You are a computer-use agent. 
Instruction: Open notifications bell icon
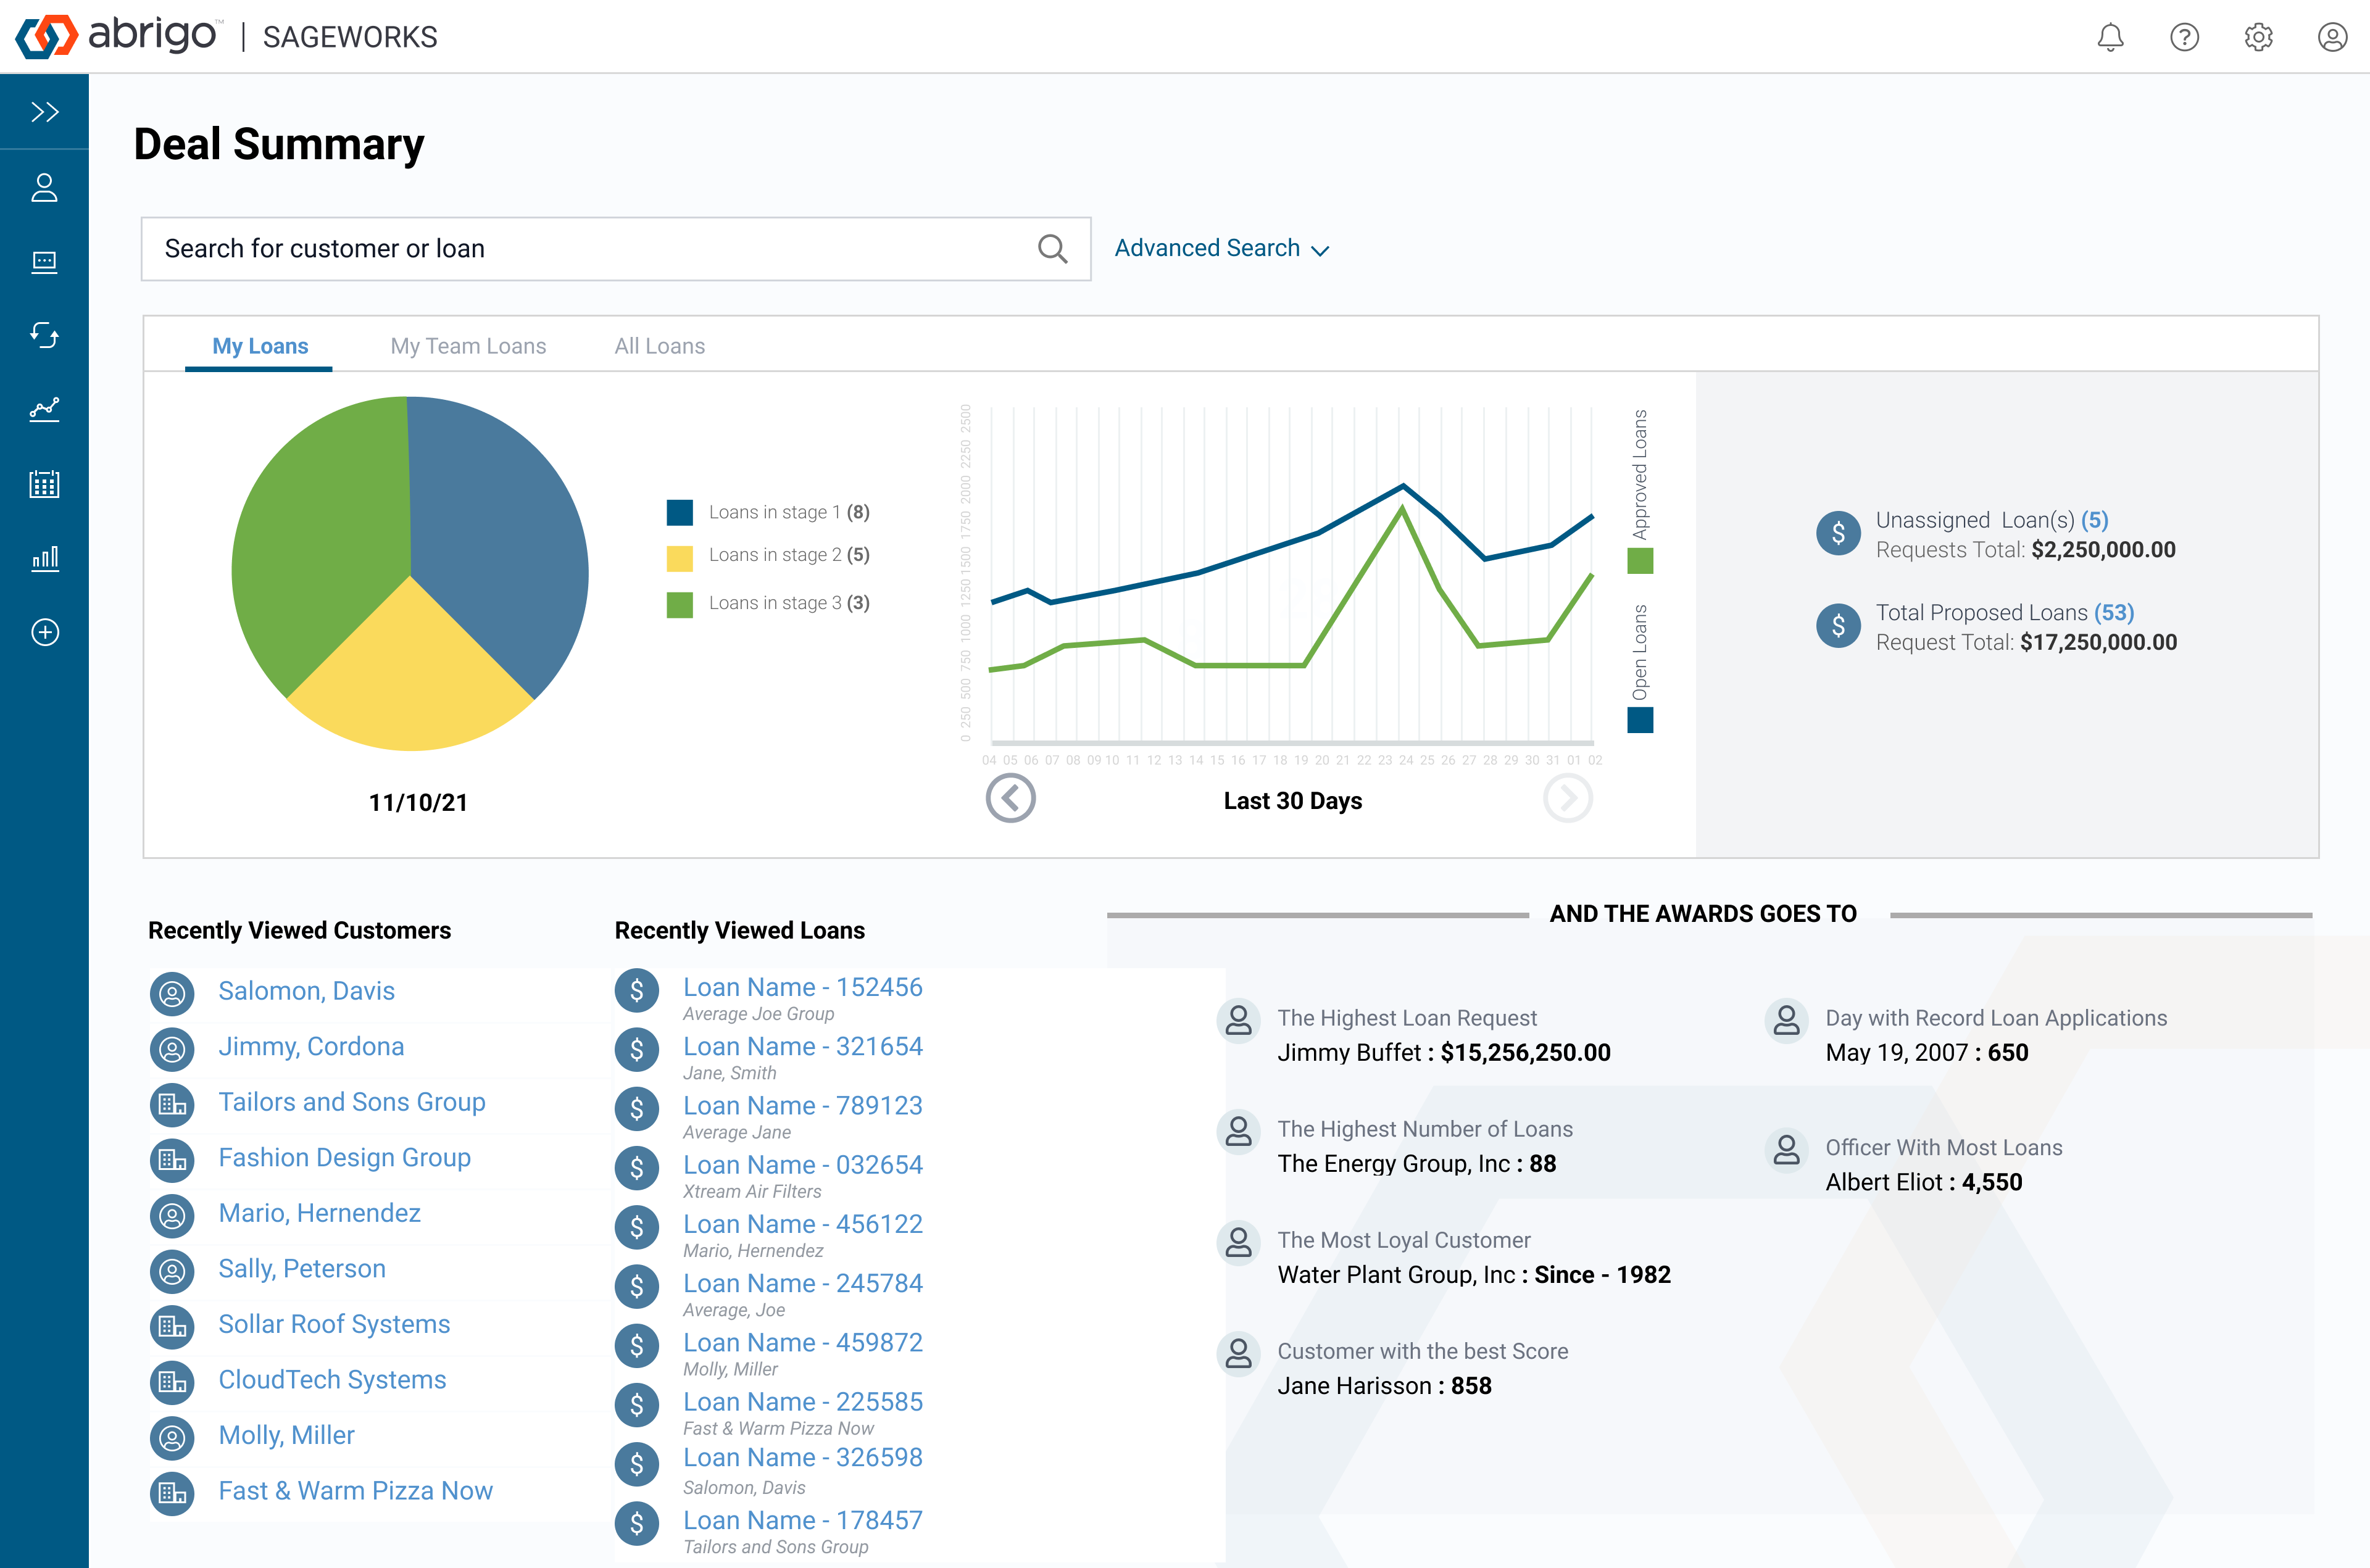pos(2110,37)
